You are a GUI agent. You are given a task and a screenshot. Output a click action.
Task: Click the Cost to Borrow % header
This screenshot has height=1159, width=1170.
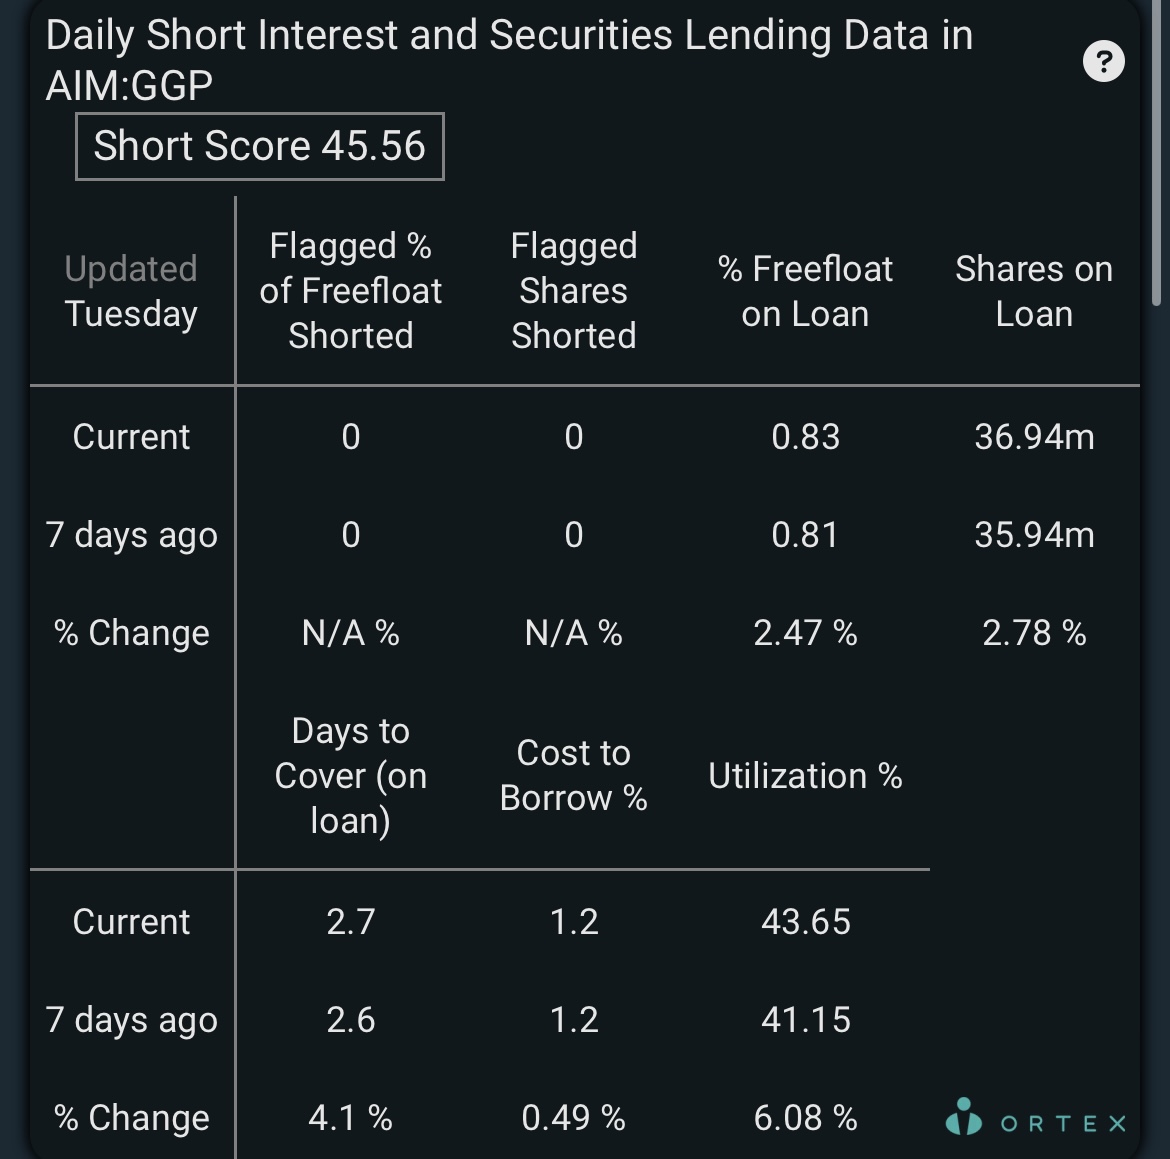pos(574,775)
